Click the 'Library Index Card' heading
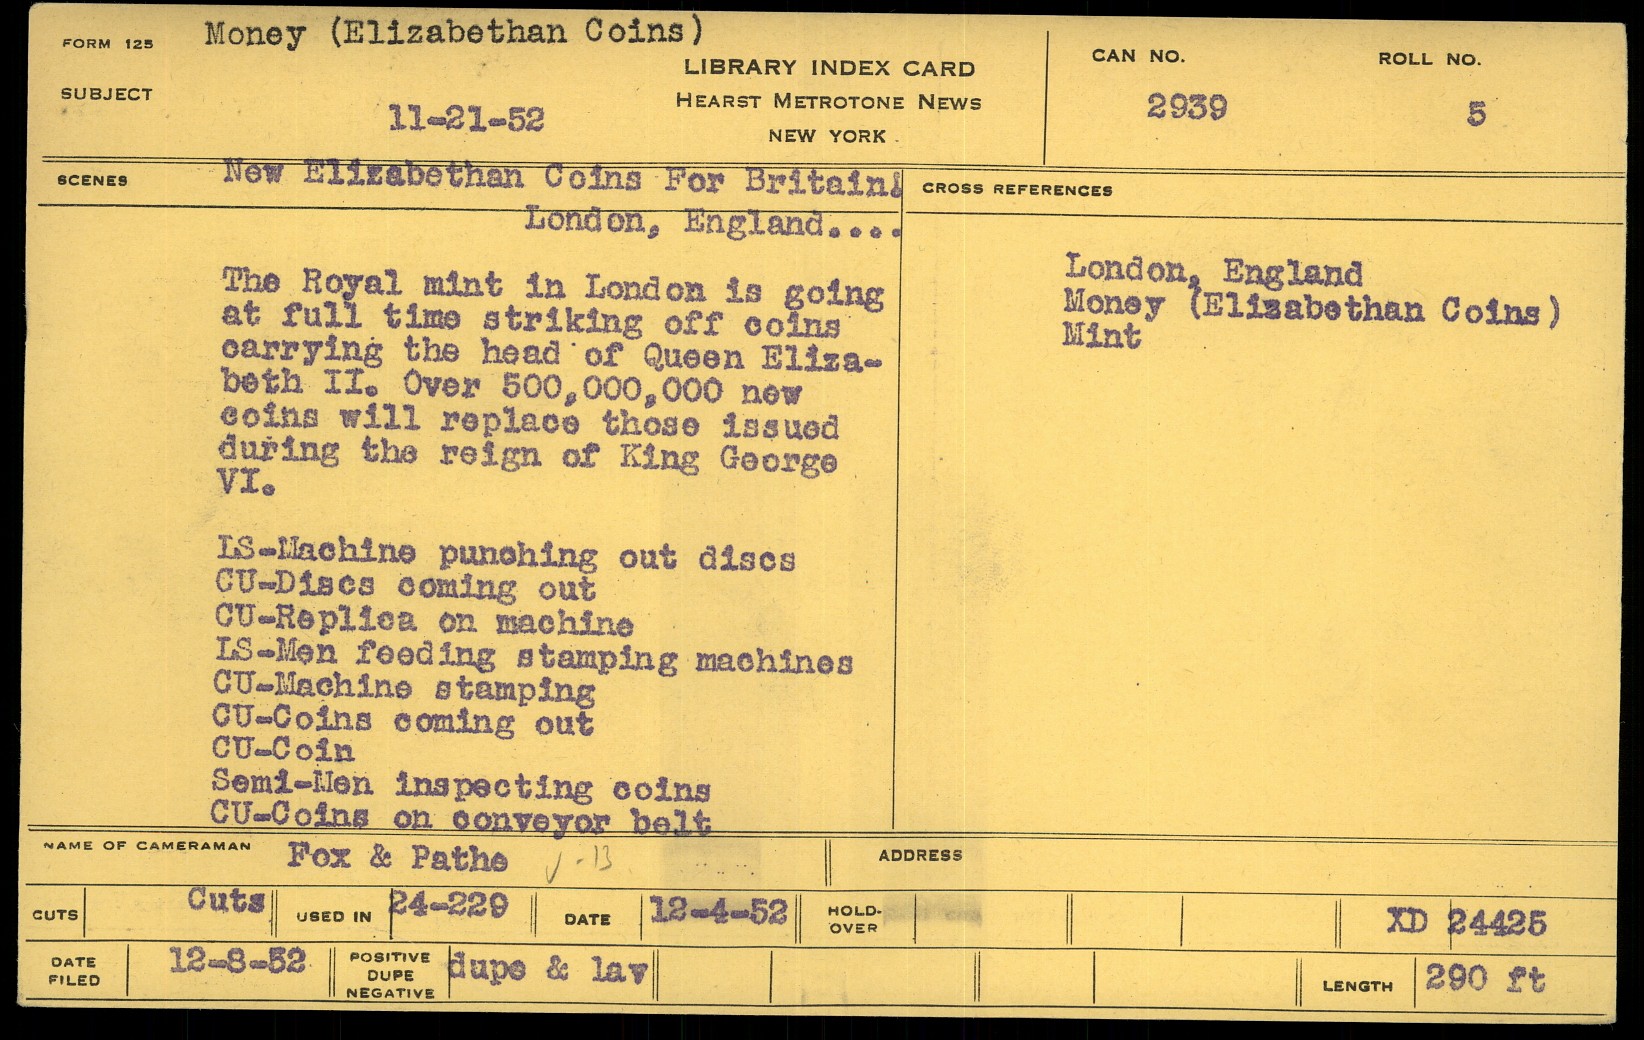The height and width of the screenshot is (1040, 1644). [x=829, y=68]
